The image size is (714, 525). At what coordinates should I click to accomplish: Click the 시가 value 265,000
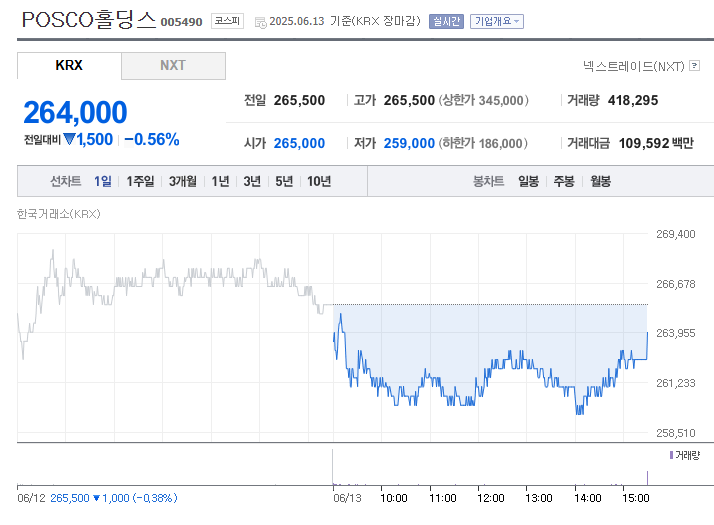tap(299, 143)
